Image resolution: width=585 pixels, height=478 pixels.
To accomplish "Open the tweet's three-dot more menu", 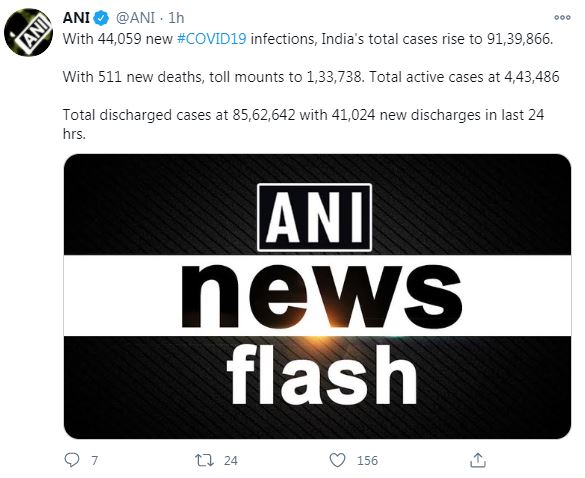I will [x=562, y=18].
